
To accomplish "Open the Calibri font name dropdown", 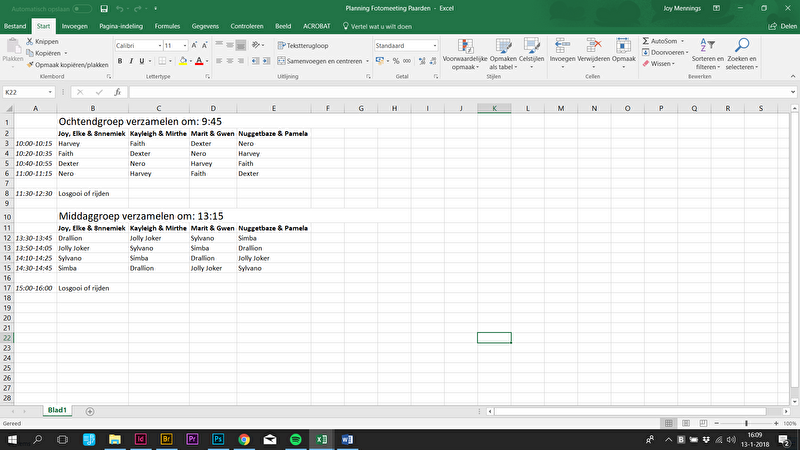I will point(160,45).
